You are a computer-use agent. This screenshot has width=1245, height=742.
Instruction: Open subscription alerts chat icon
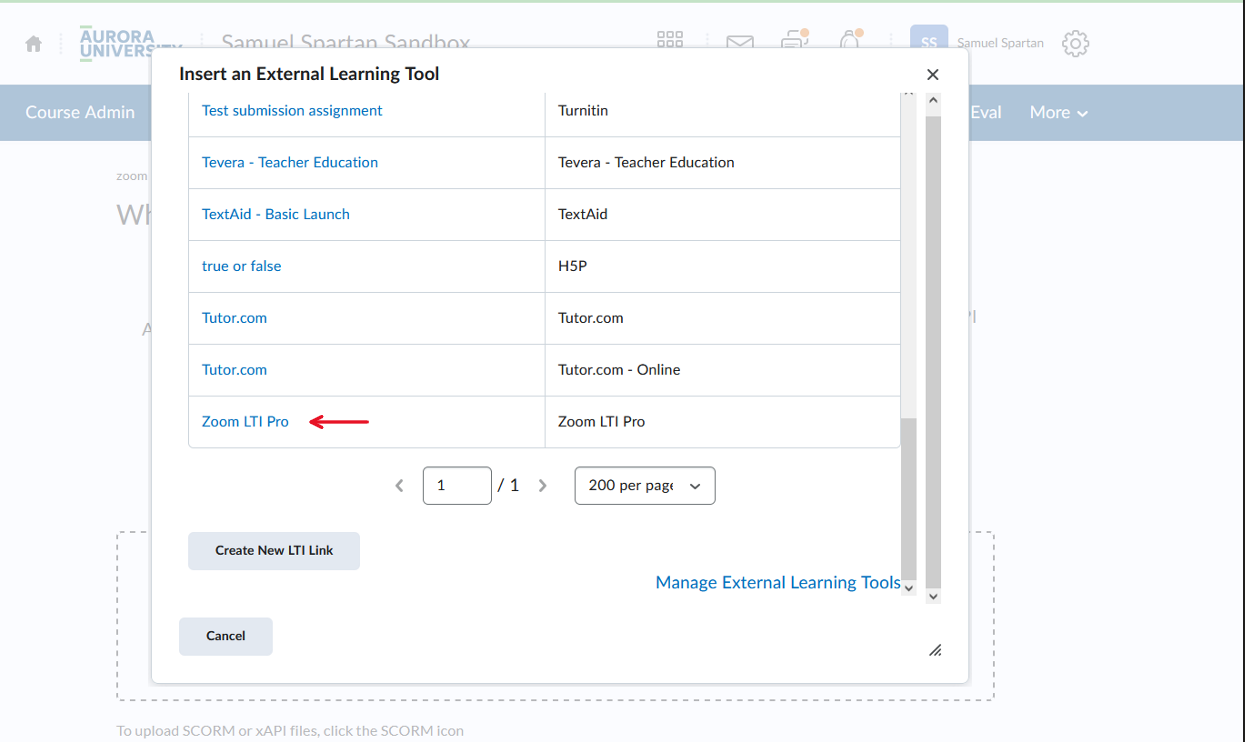click(795, 41)
